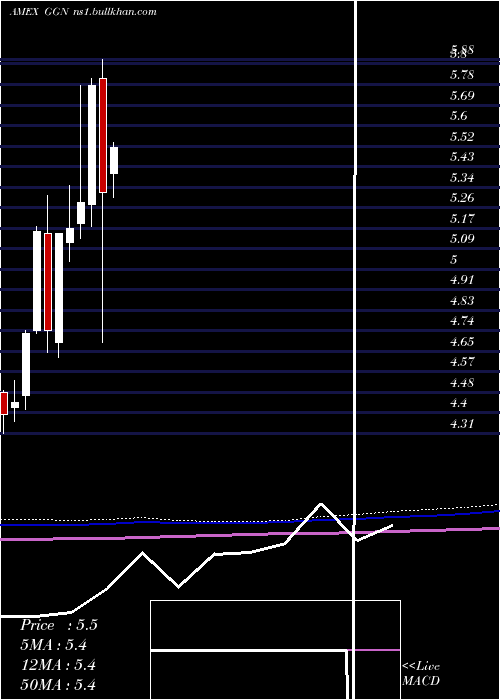Click the 5.26 price axis label
The image size is (500, 700).
[x=462, y=198]
